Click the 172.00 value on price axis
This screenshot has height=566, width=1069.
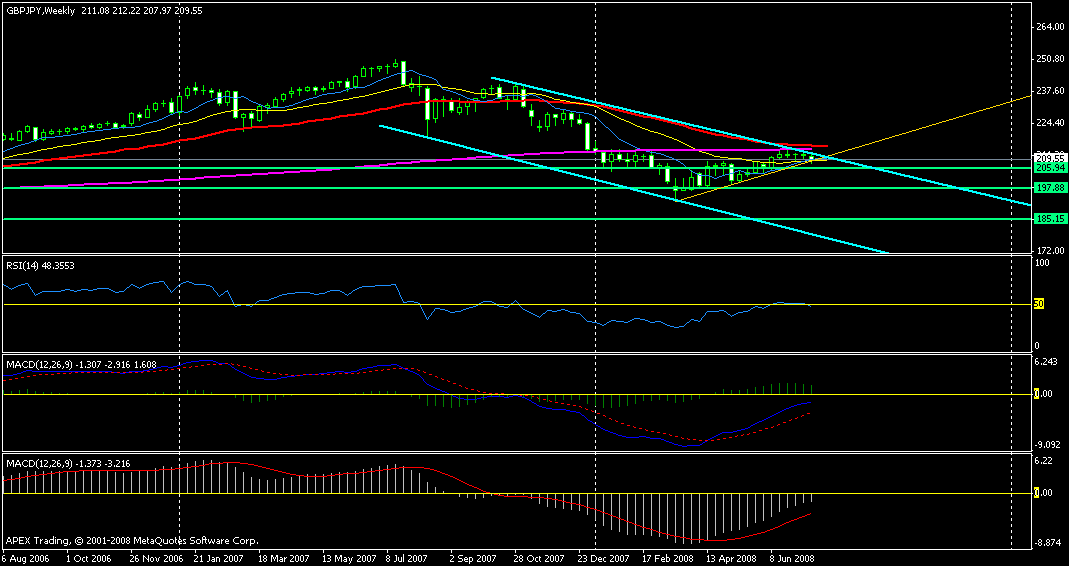click(x=1048, y=250)
